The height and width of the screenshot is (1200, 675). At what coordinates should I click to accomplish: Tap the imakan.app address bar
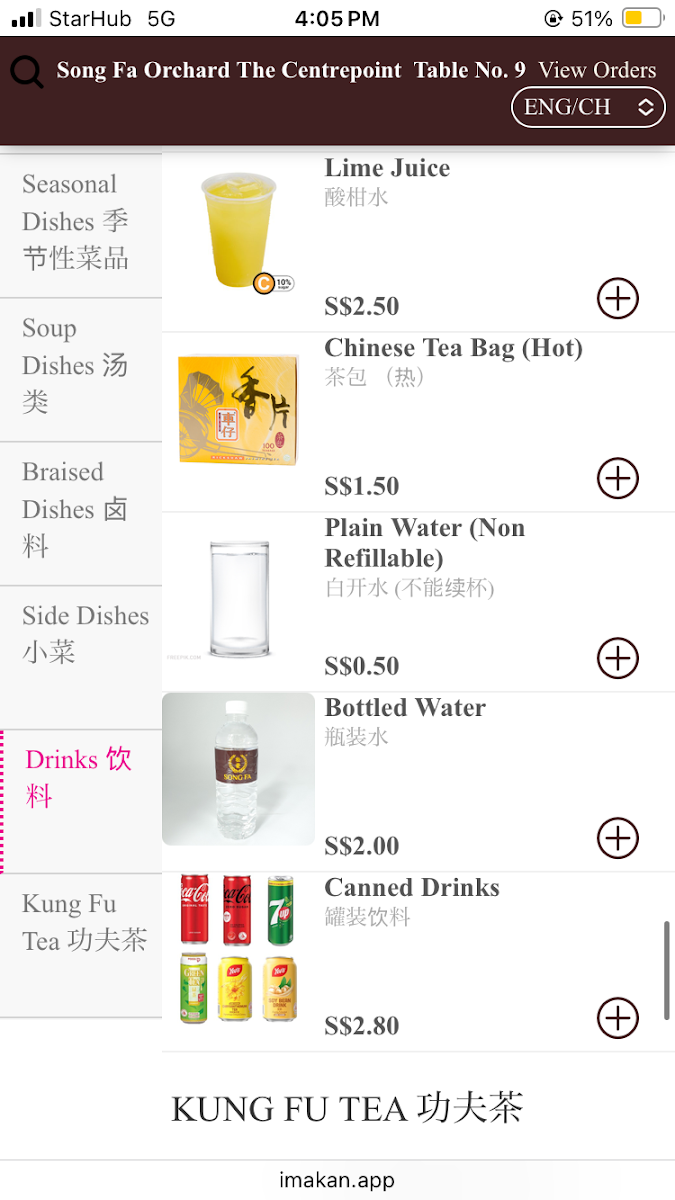(337, 1180)
